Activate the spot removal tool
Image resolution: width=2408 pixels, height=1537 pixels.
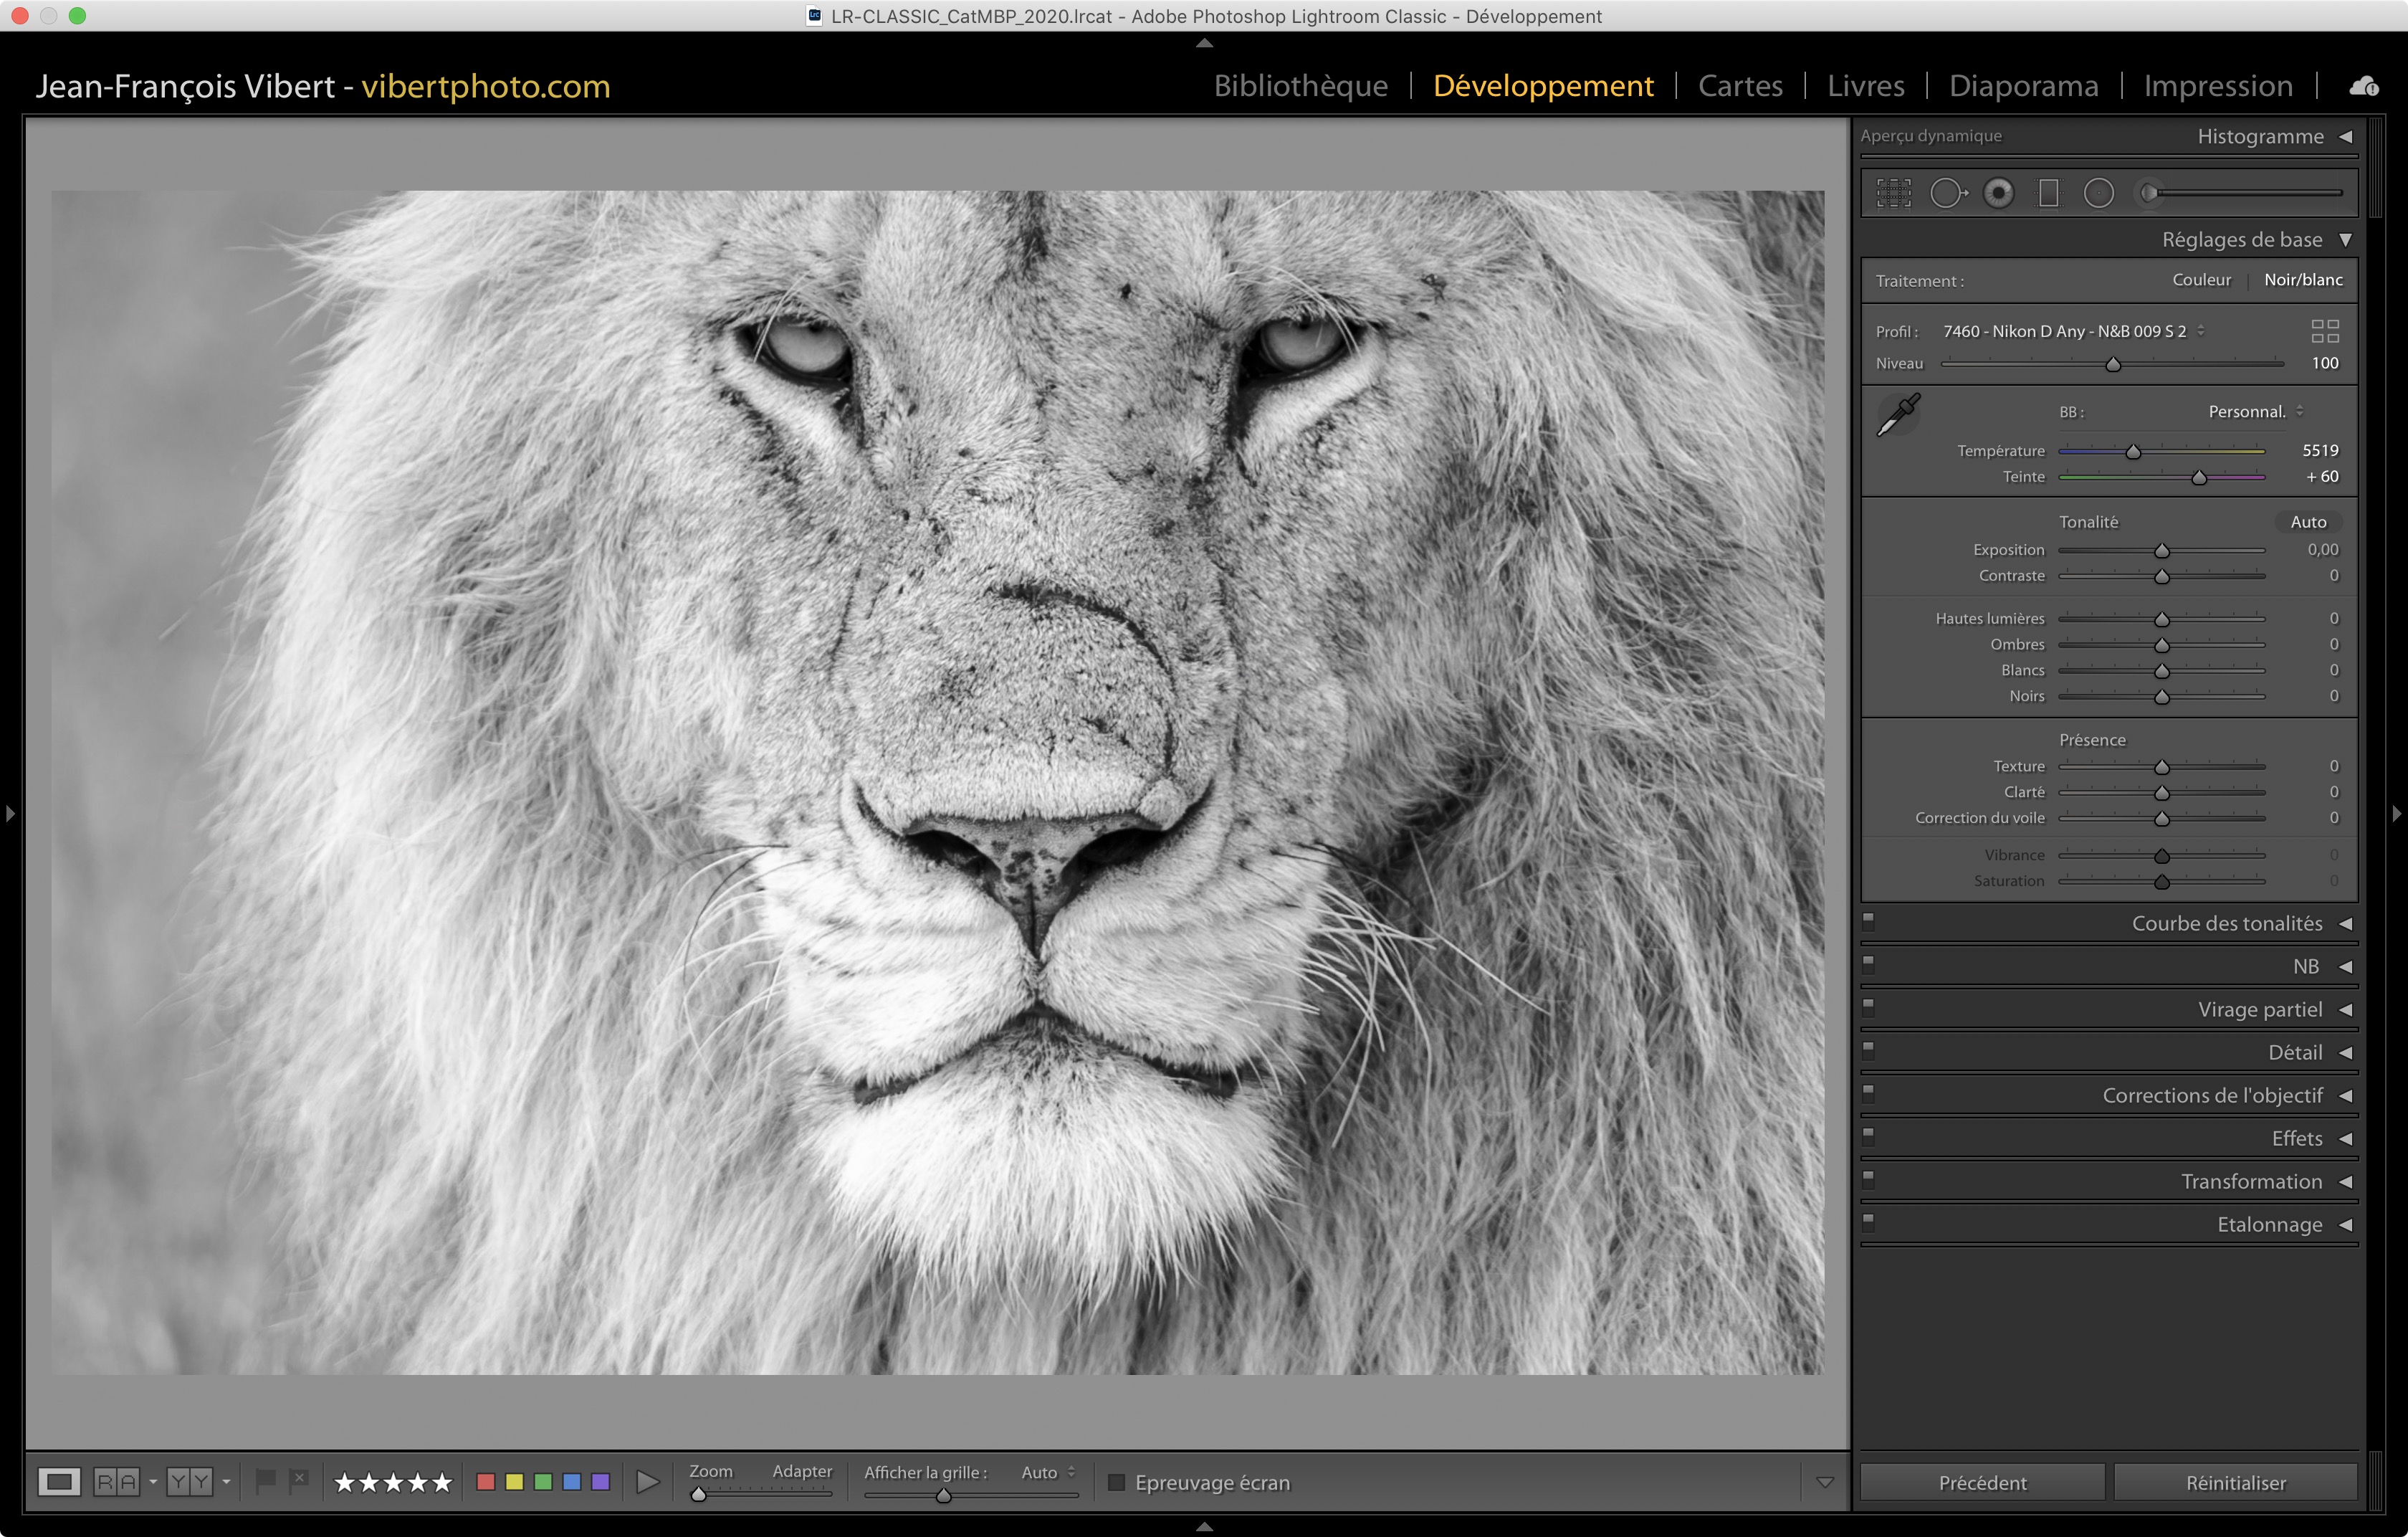tap(1946, 193)
